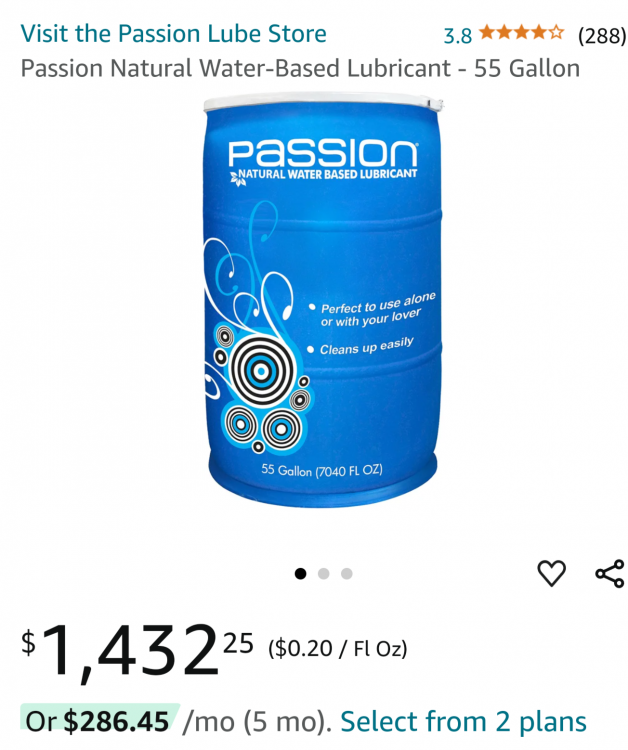This screenshot has width=628, height=750.
Task: Click the $0.20 per Fl Oz unit price
Action: pyautogui.click(x=338, y=649)
